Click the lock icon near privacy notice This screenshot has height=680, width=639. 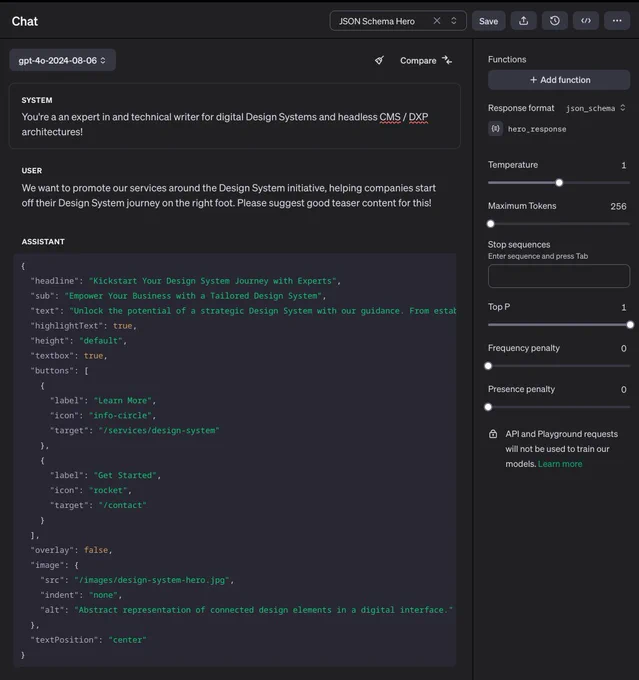493,434
